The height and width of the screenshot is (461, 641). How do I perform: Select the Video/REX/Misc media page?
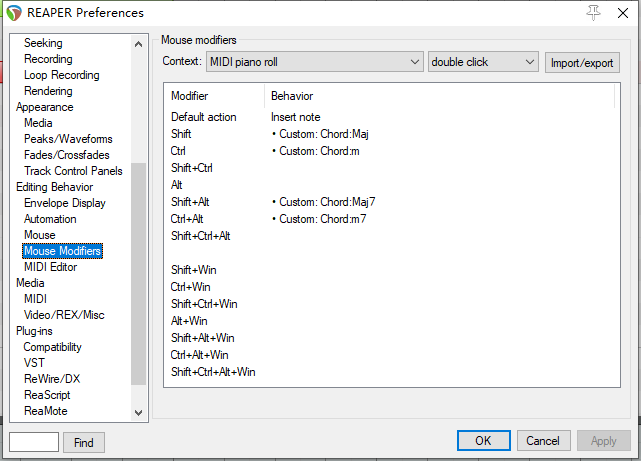pos(64,315)
